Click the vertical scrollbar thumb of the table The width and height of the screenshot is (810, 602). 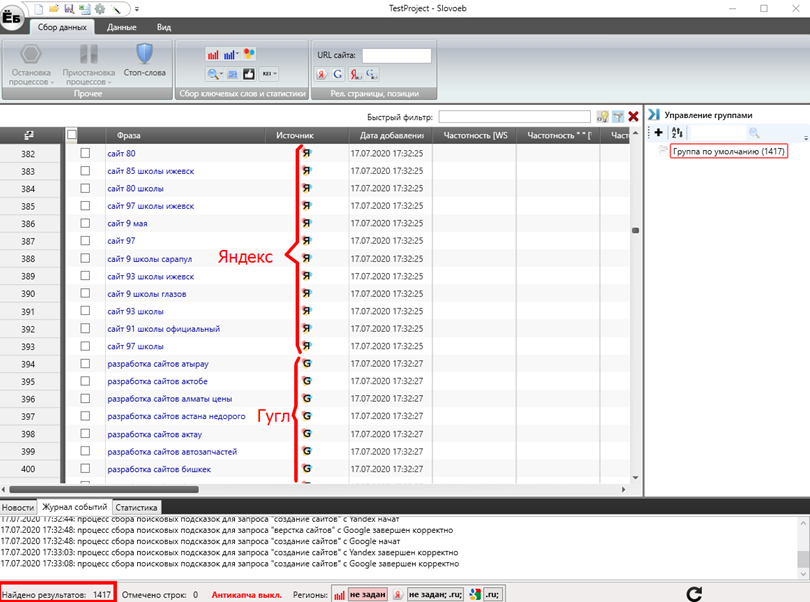pos(635,230)
